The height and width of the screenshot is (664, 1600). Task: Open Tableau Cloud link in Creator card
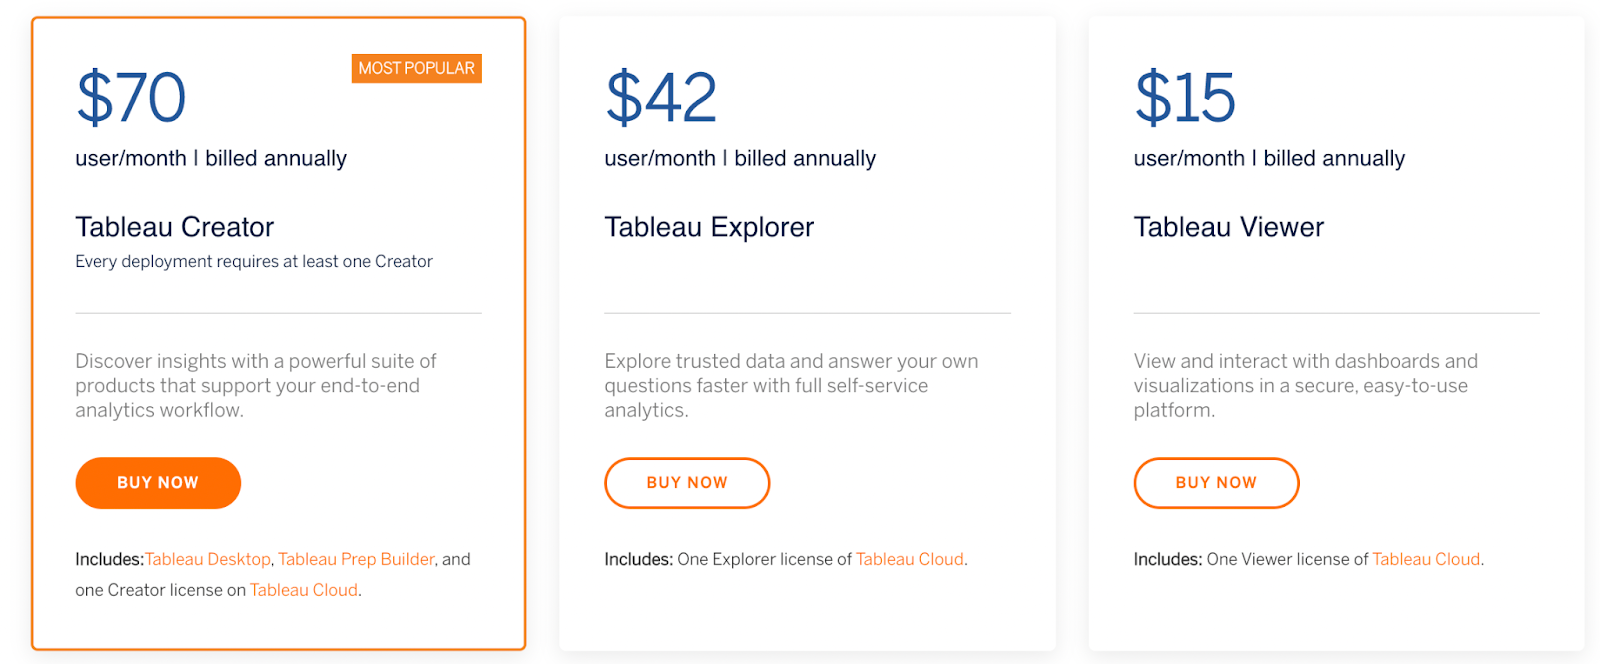tap(304, 591)
